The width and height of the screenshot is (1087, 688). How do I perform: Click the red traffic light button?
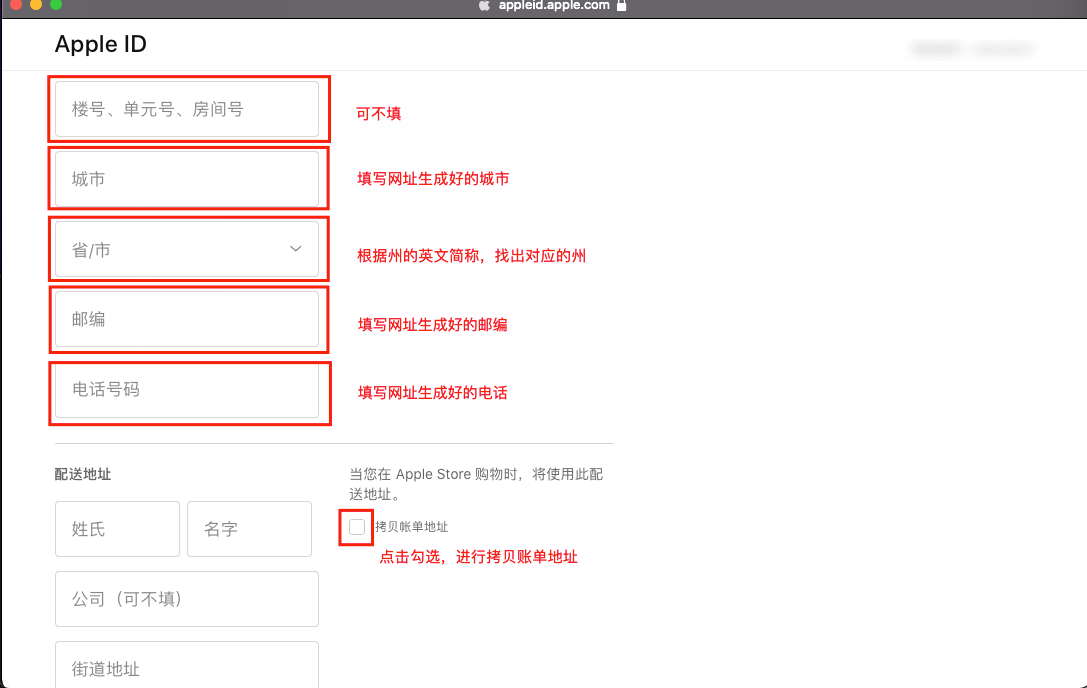tap(14, 5)
